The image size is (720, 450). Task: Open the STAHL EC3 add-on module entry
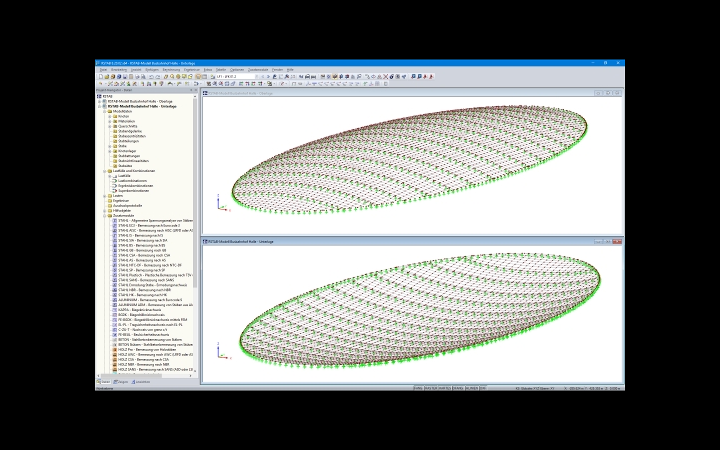pyautogui.click(x=149, y=225)
